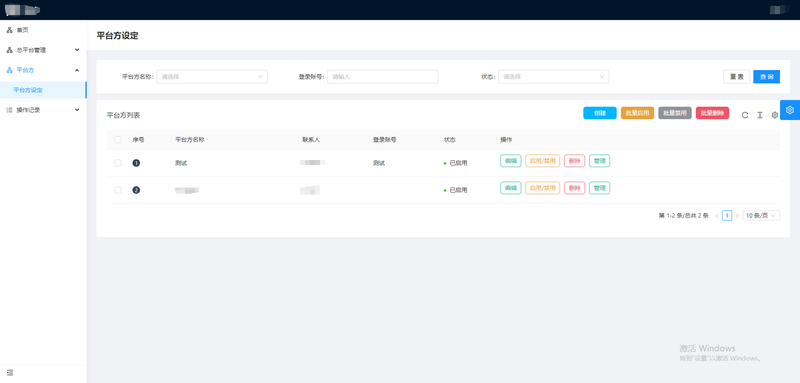The height and width of the screenshot is (383, 800).
Task: Click the red 批量删除 button
Action: point(712,113)
